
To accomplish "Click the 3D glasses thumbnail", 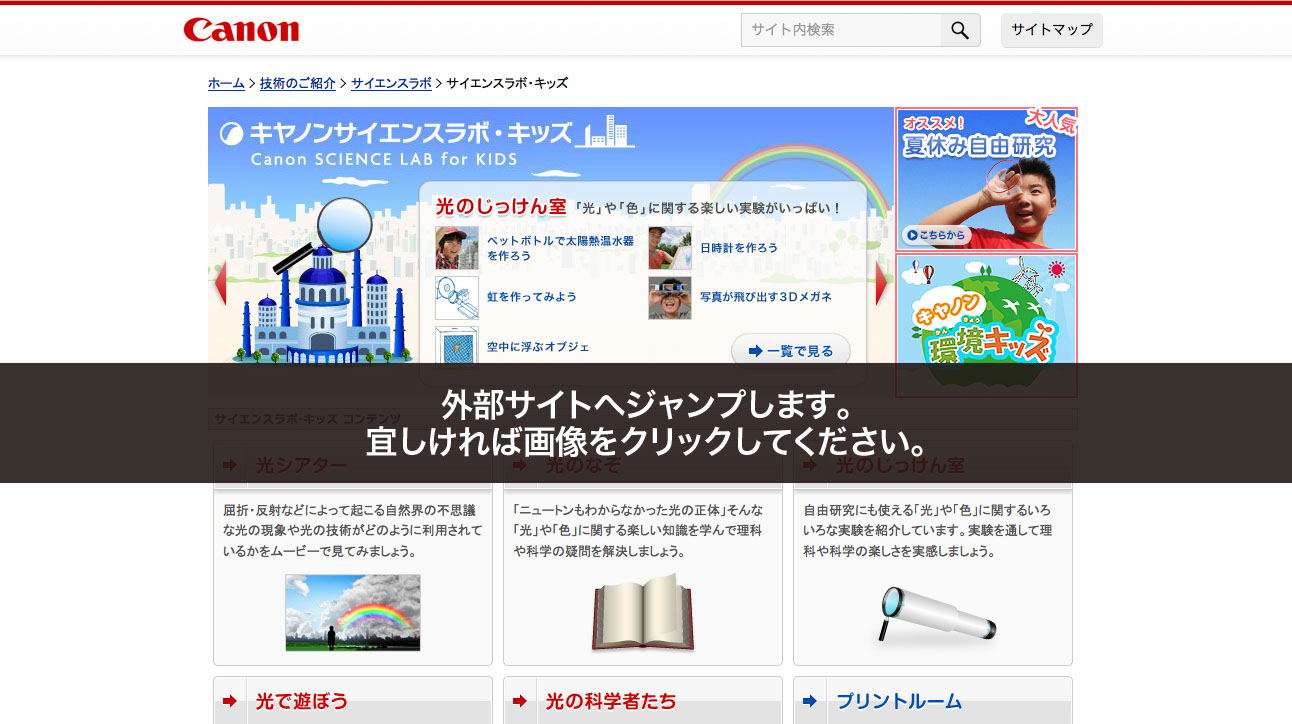I will (x=670, y=298).
